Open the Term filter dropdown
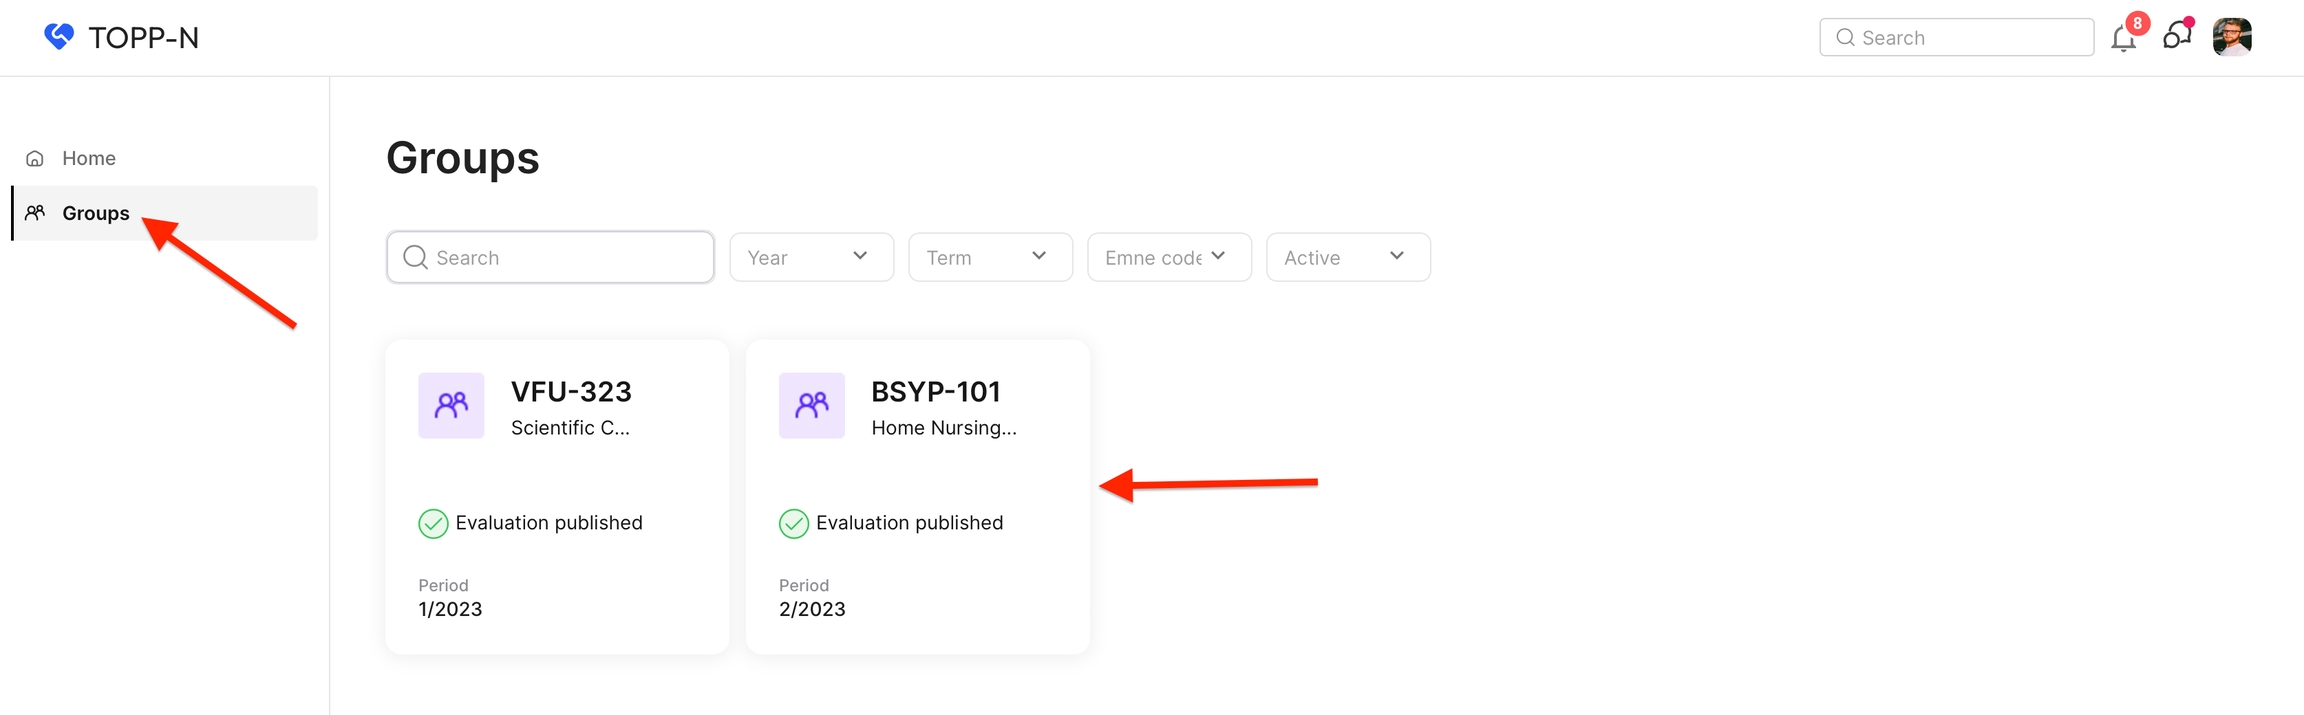The width and height of the screenshot is (2304, 715). [x=990, y=257]
